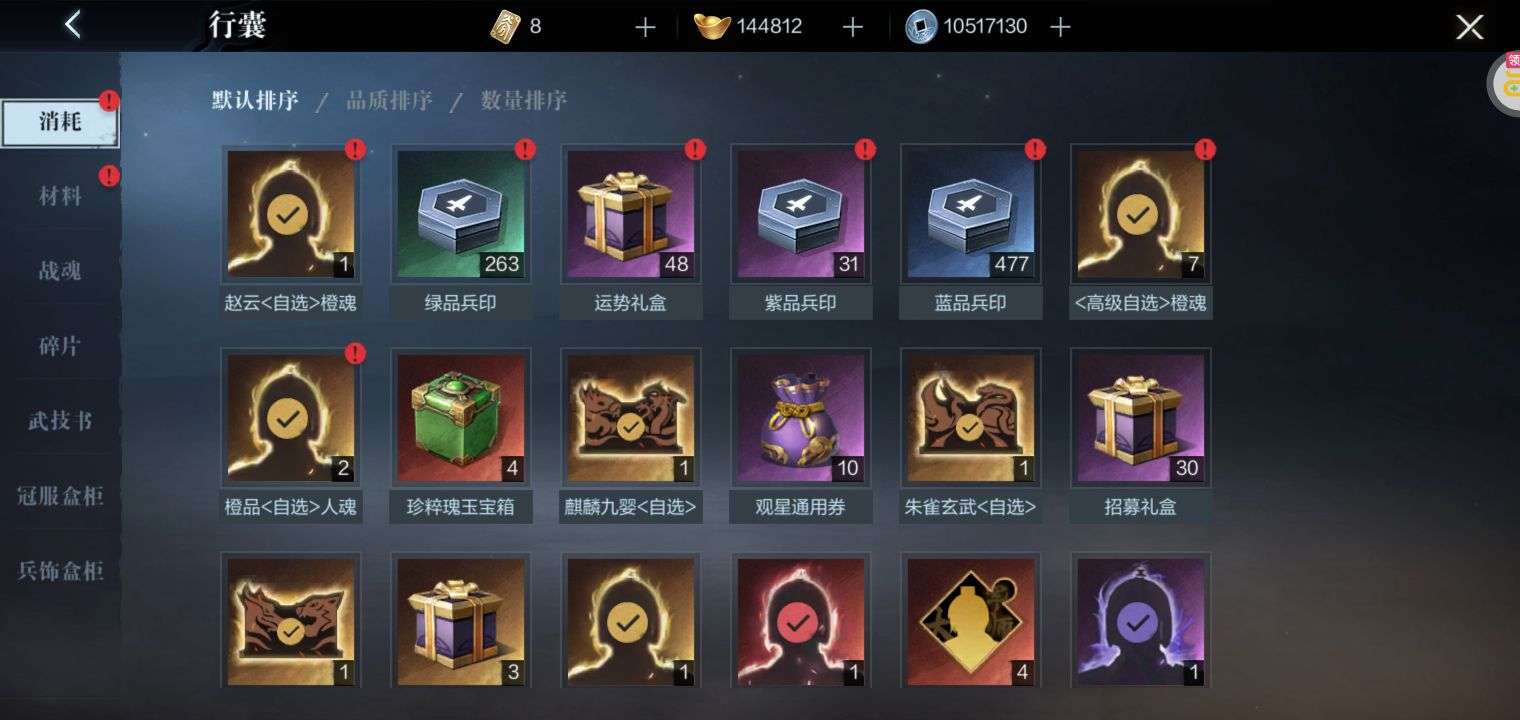Open the 战魂 category tab
1520x720 pixels.
[60, 271]
